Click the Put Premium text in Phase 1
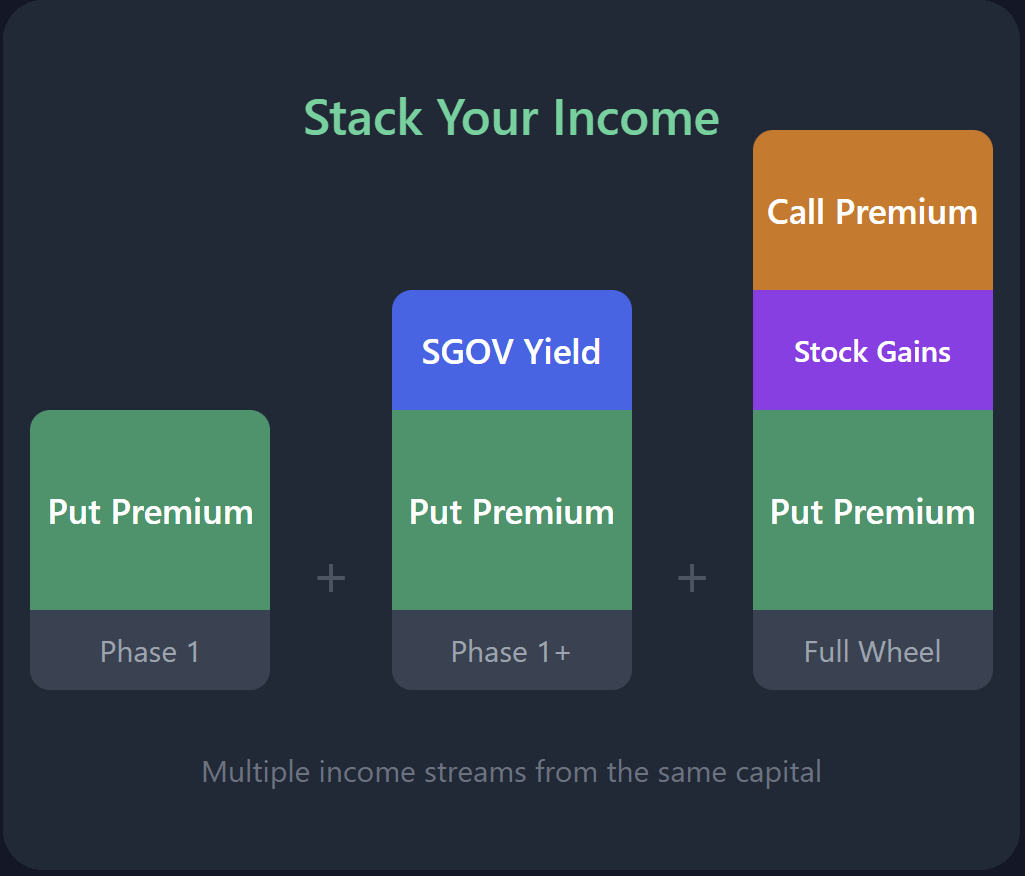The image size is (1025, 876). click(x=150, y=512)
